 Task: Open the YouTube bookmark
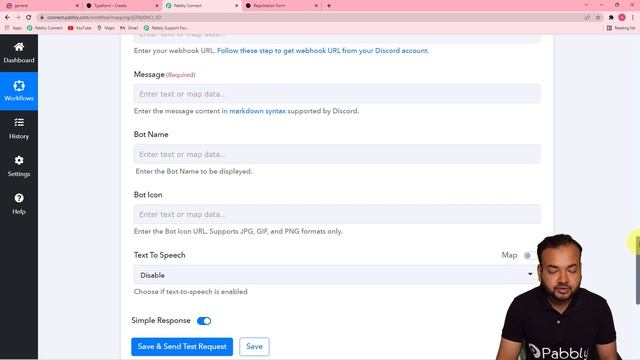tap(80, 28)
